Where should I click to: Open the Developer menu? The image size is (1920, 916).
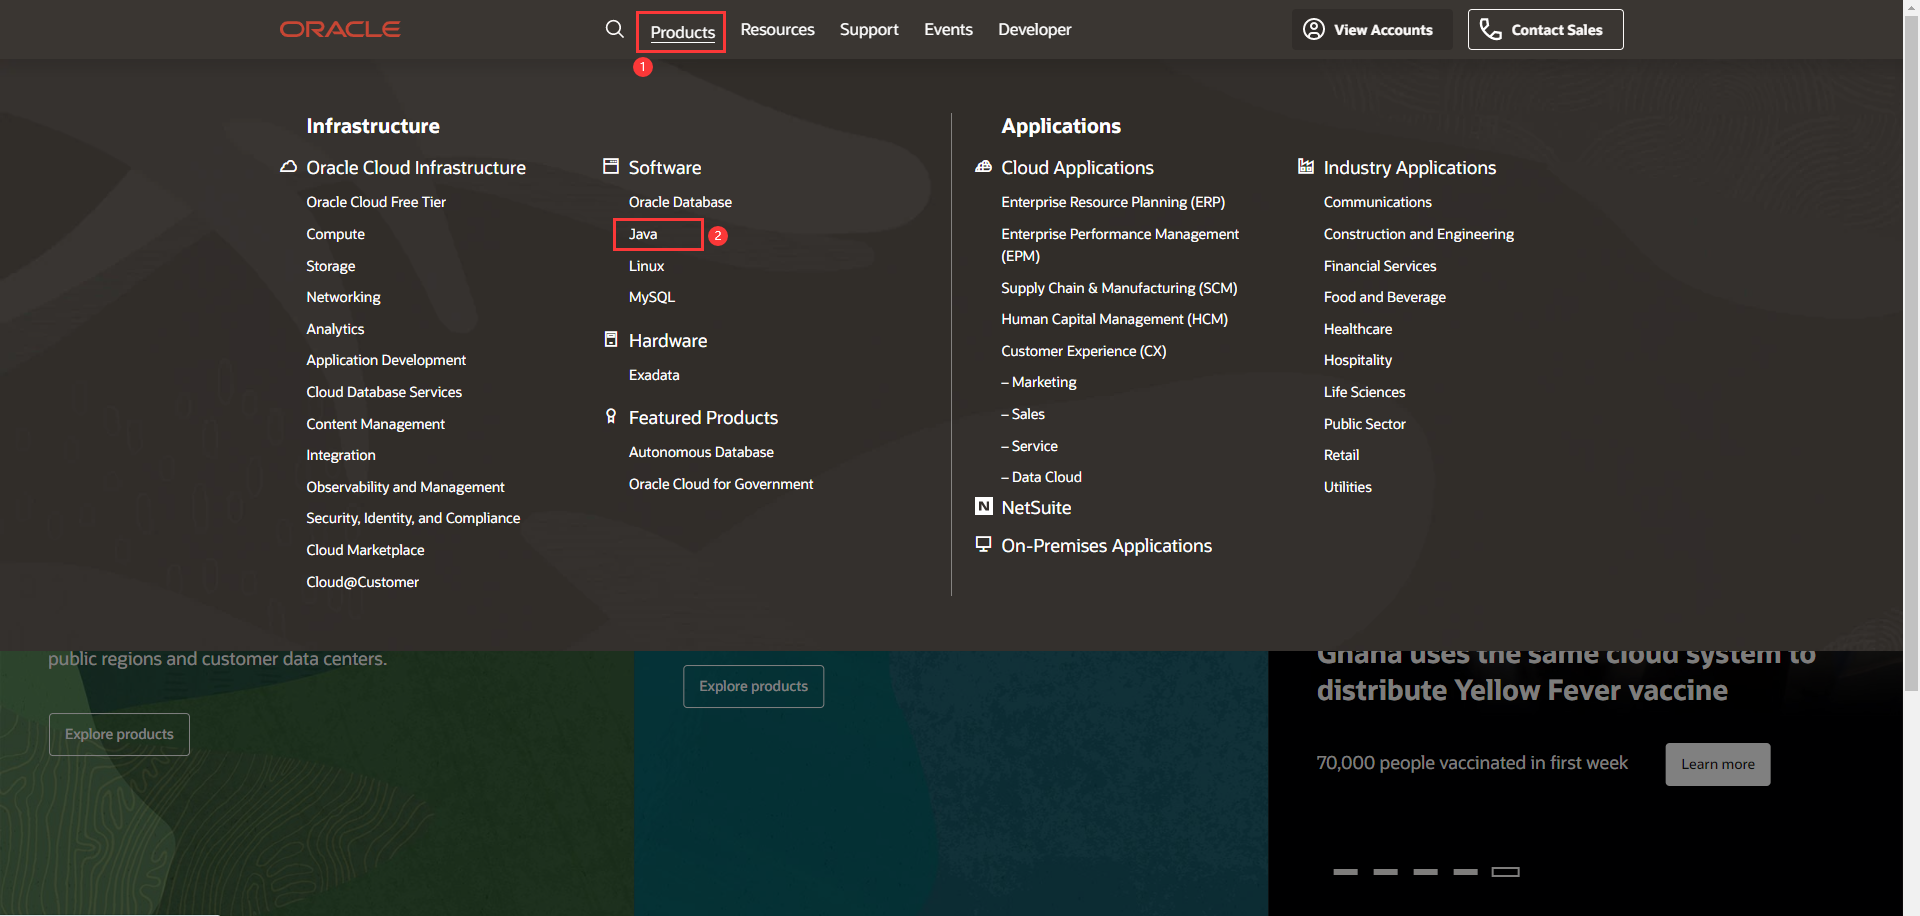pyautogui.click(x=1034, y=29)
